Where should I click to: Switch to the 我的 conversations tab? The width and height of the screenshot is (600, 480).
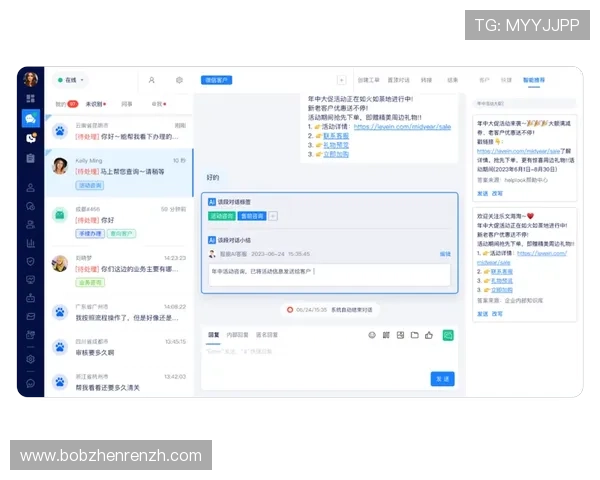[67, 104]
